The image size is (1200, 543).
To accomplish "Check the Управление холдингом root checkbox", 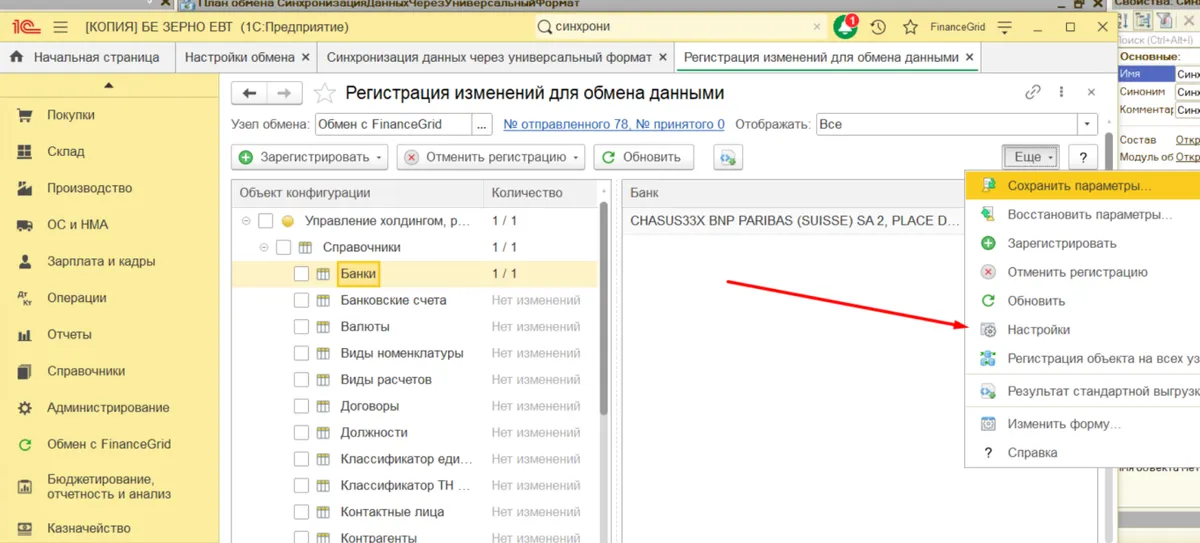I will (265, 221).
